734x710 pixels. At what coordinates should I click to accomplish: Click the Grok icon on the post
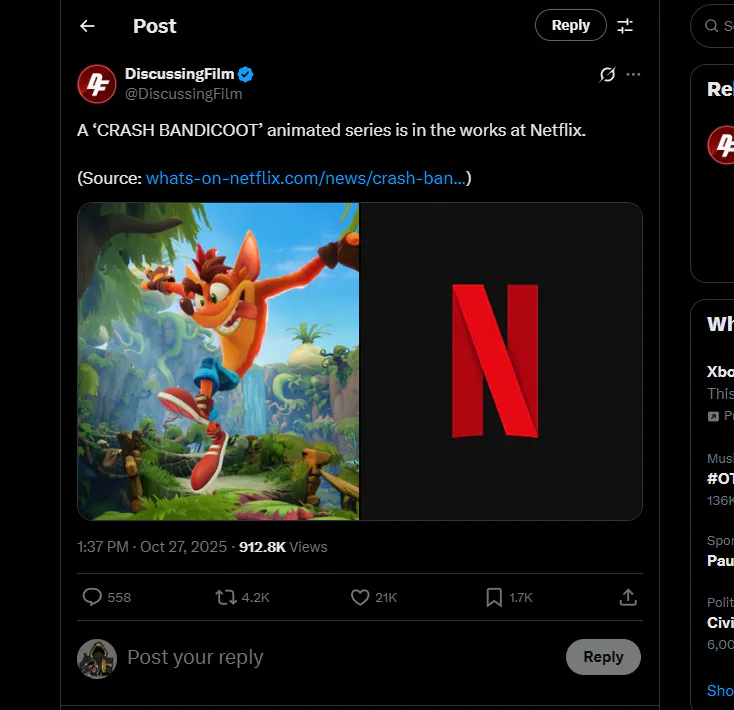[x=606, y=75]
